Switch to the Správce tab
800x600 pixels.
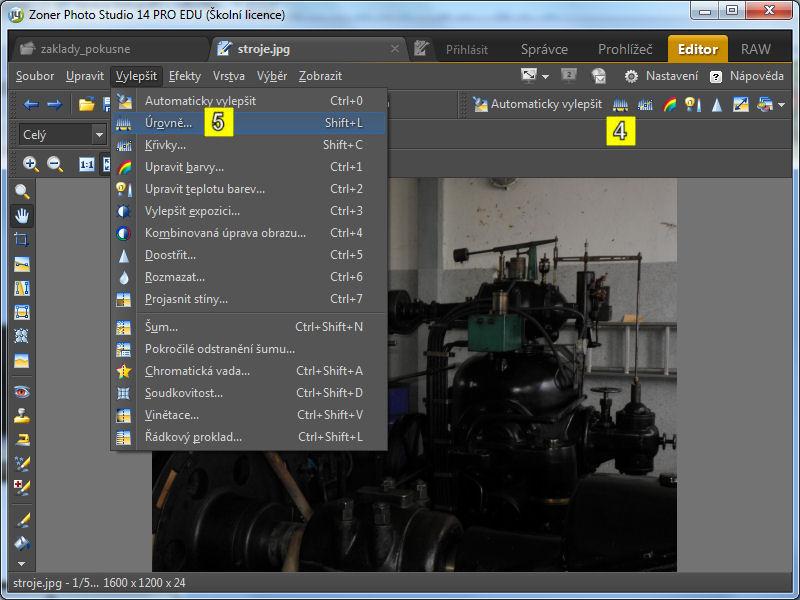[x=544, y=49]
